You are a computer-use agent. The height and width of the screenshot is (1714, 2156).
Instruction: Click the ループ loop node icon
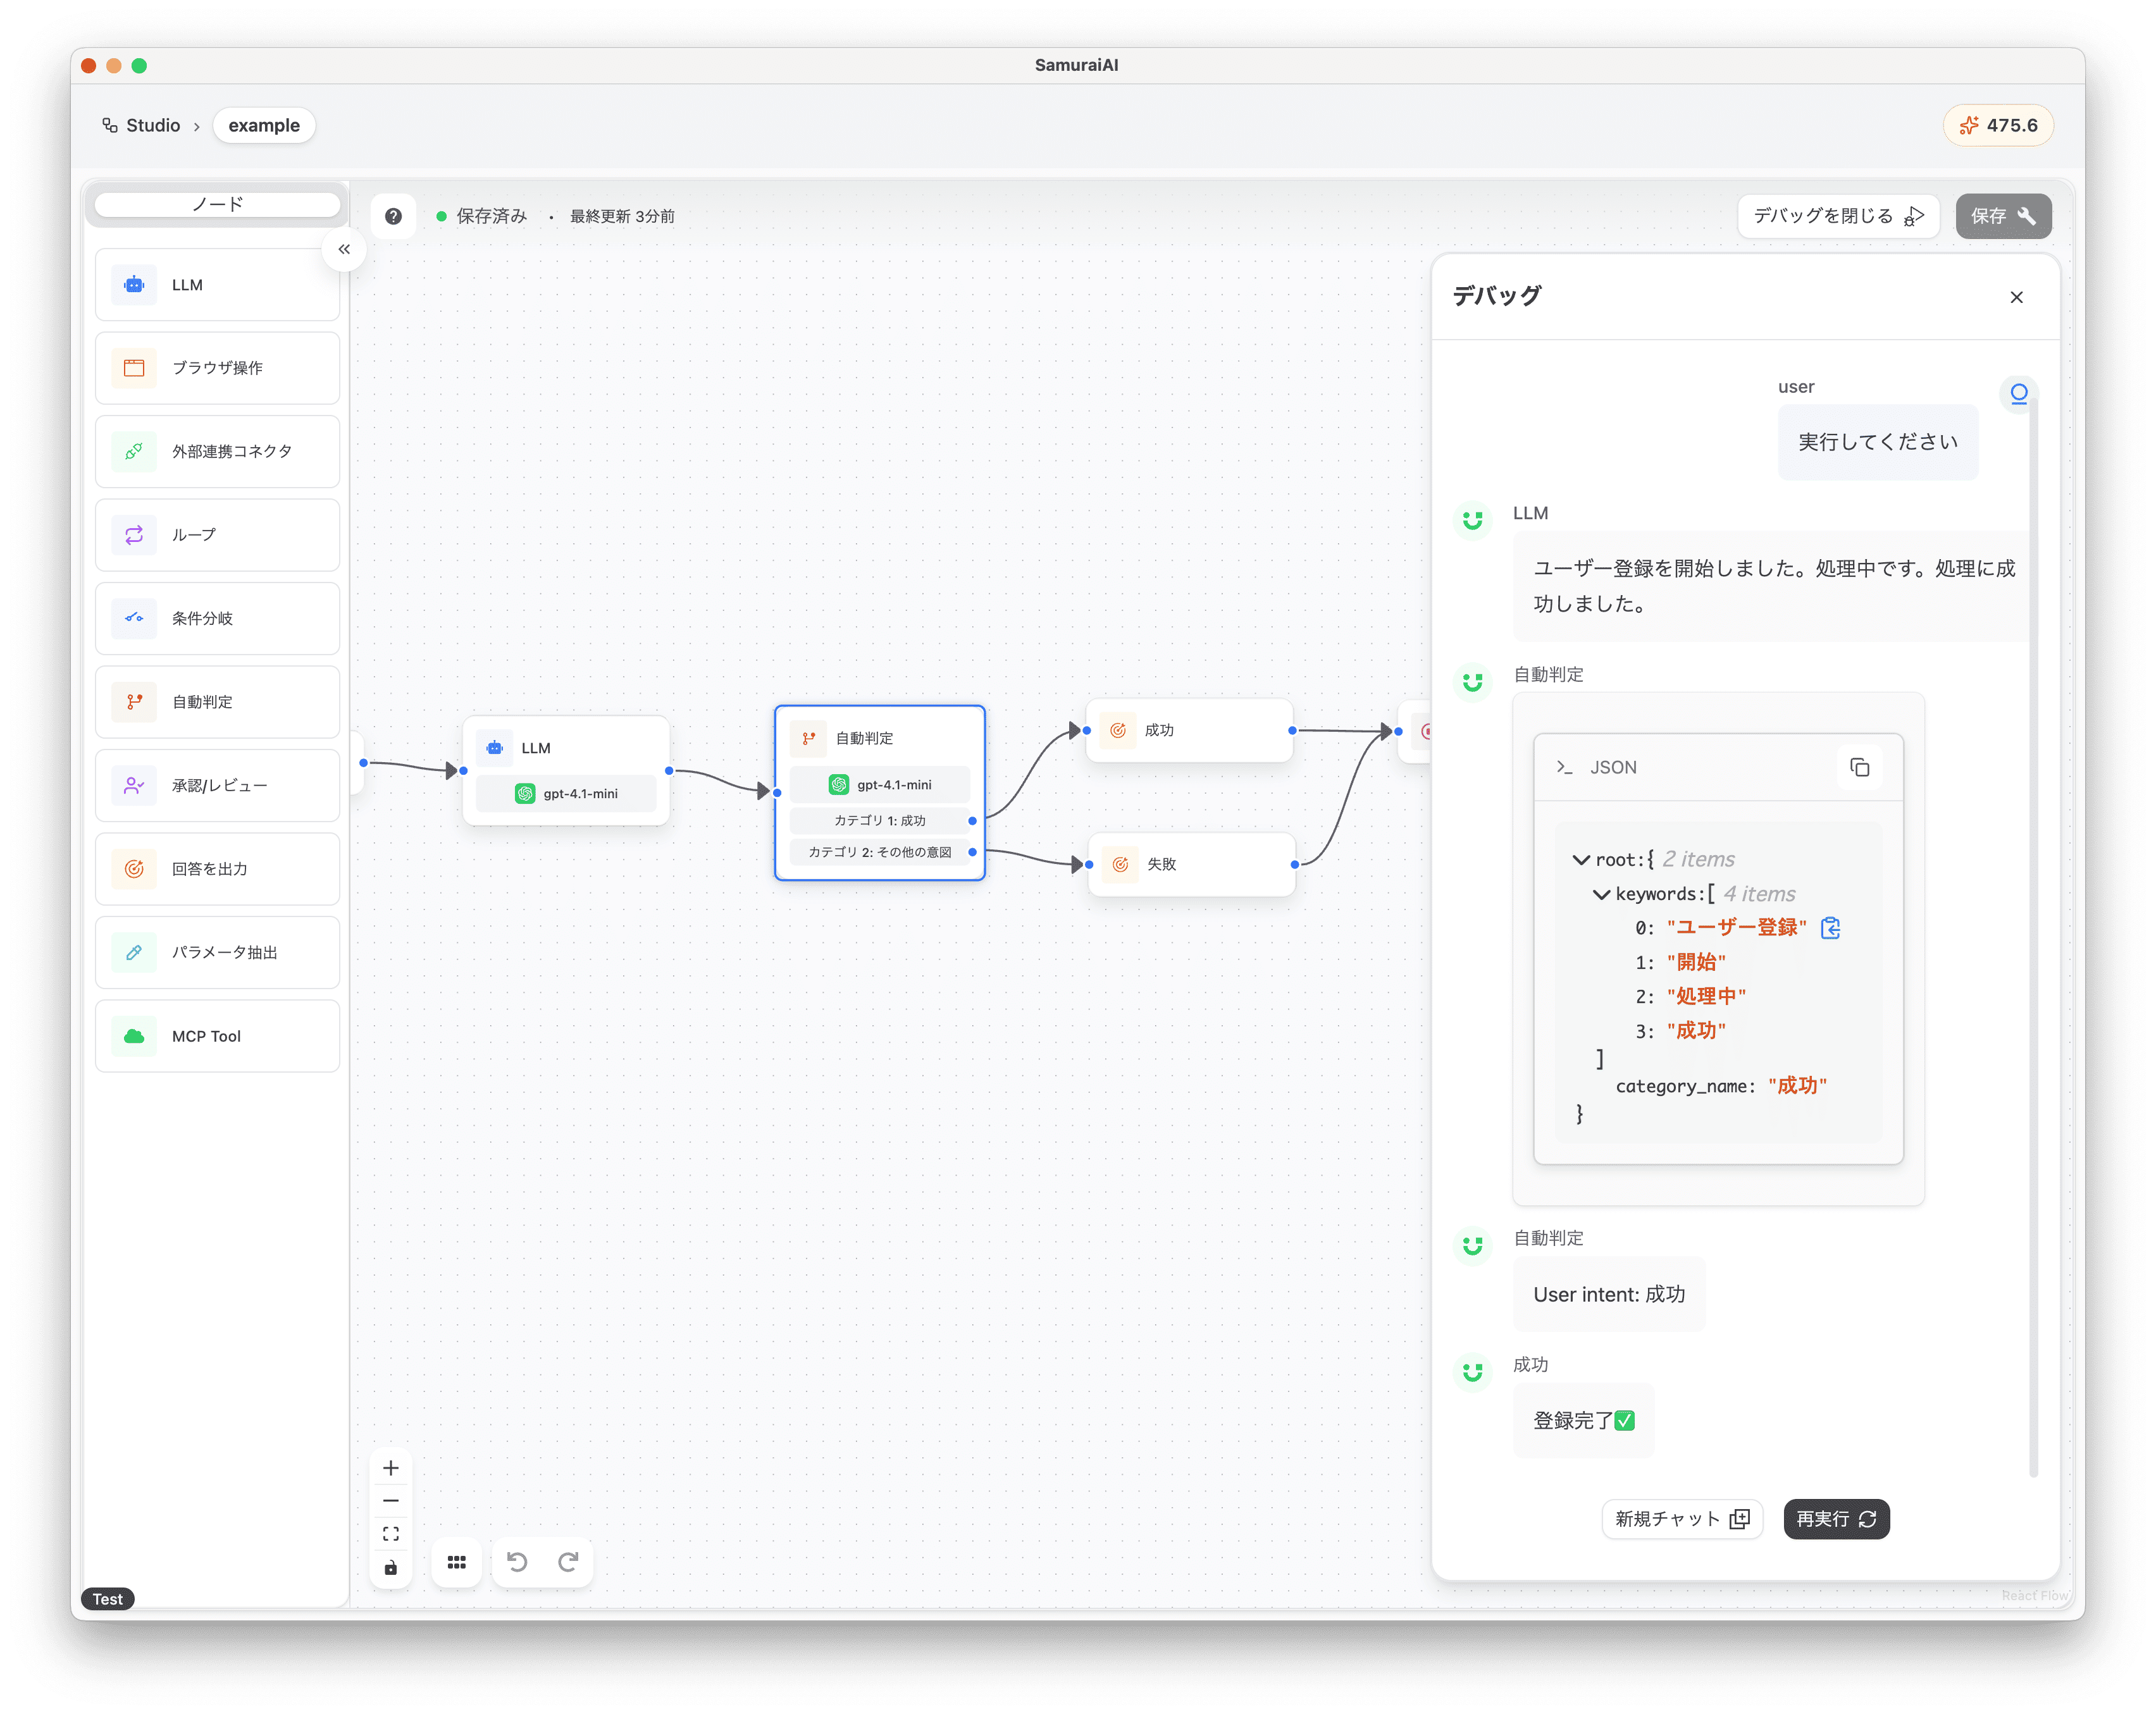coord(134,535)
